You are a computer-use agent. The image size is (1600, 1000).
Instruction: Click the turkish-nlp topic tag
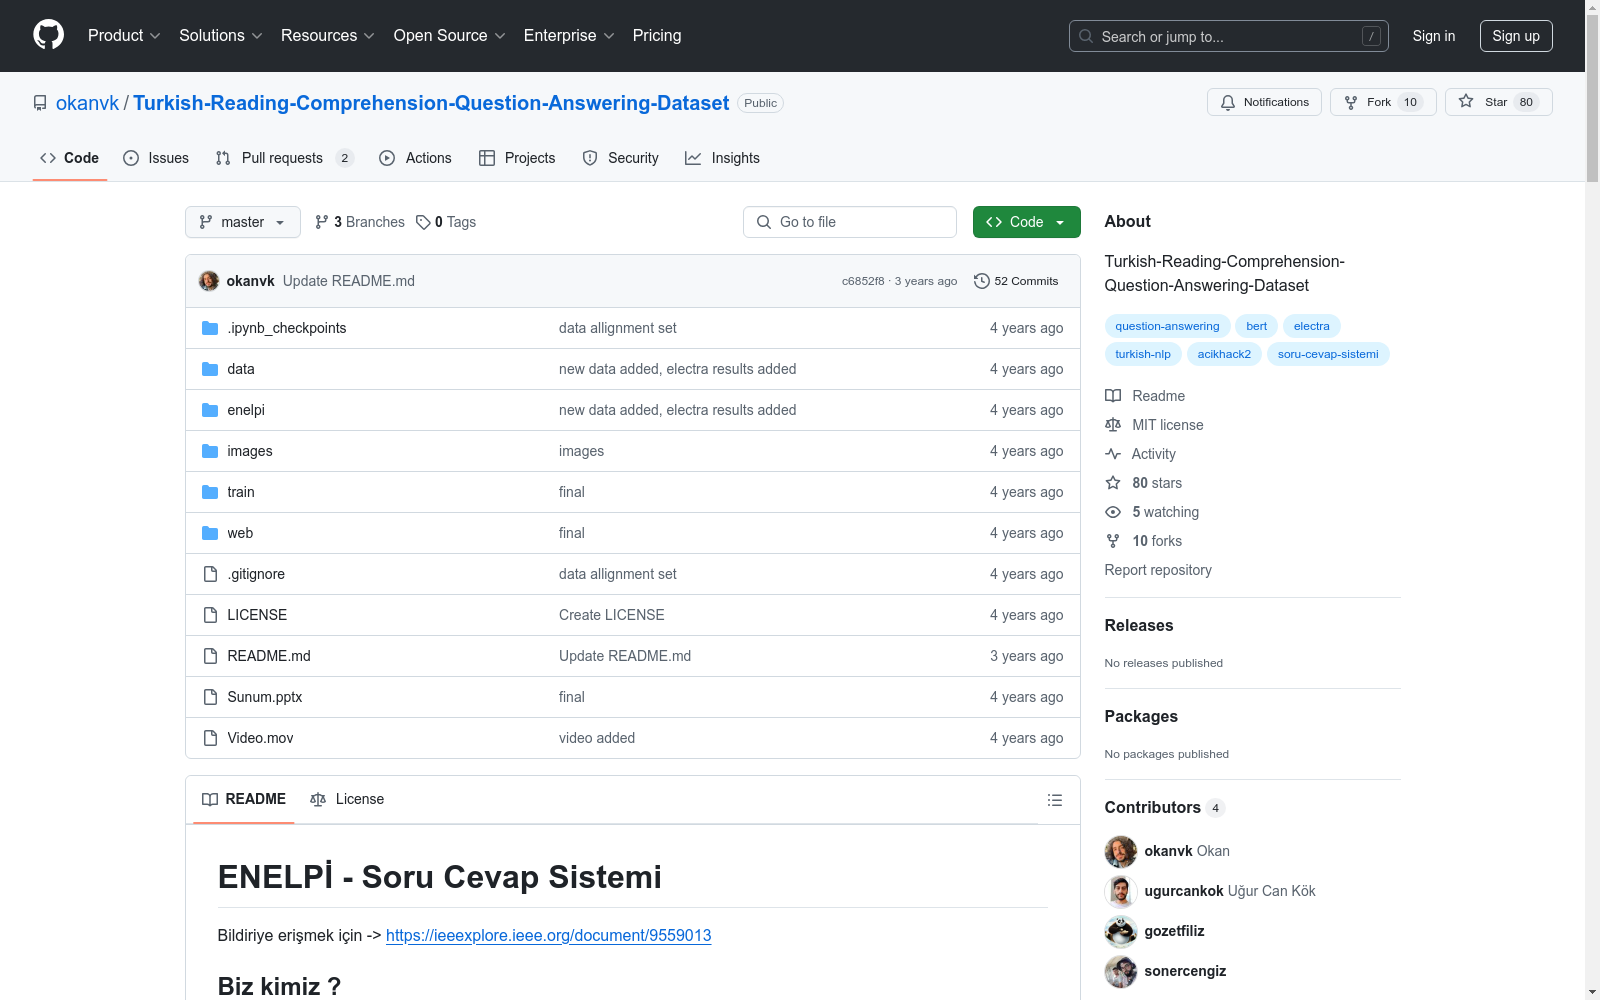[x=1143, y=354]
